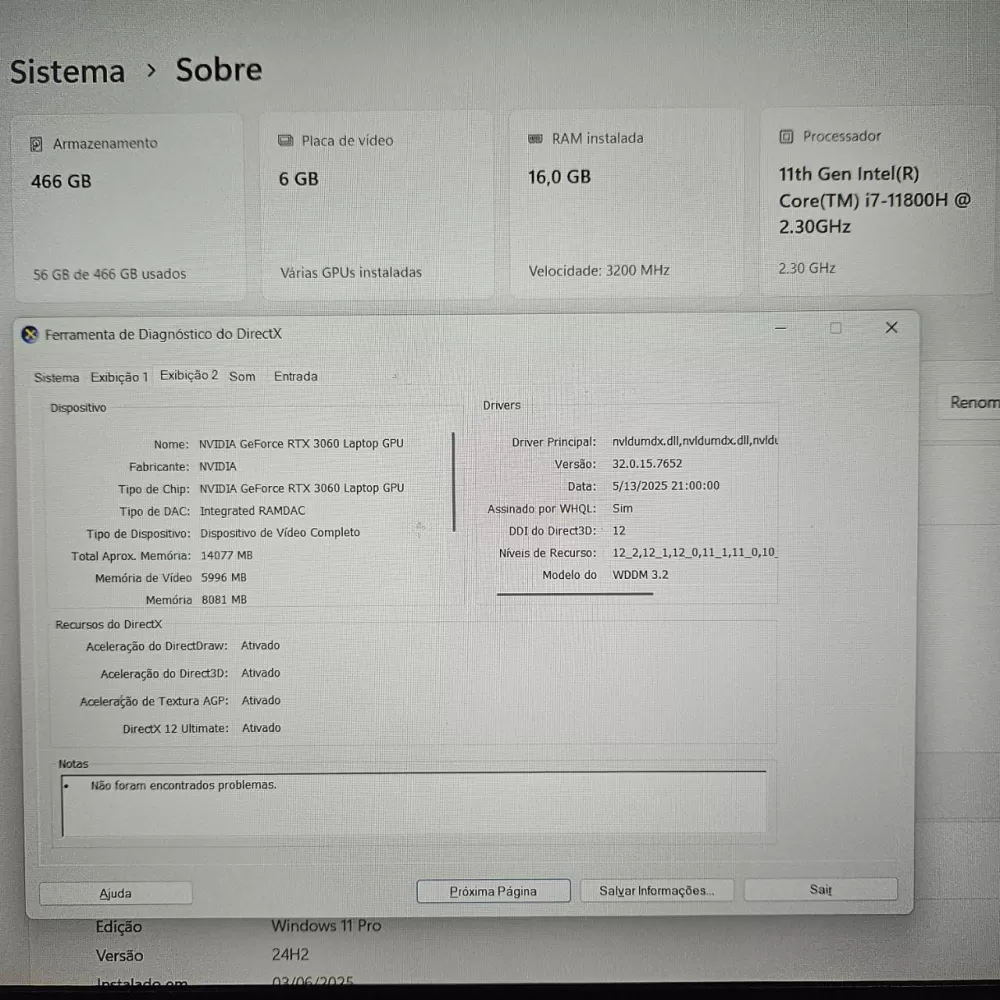Click inside the Notas text box

(415, 804)
